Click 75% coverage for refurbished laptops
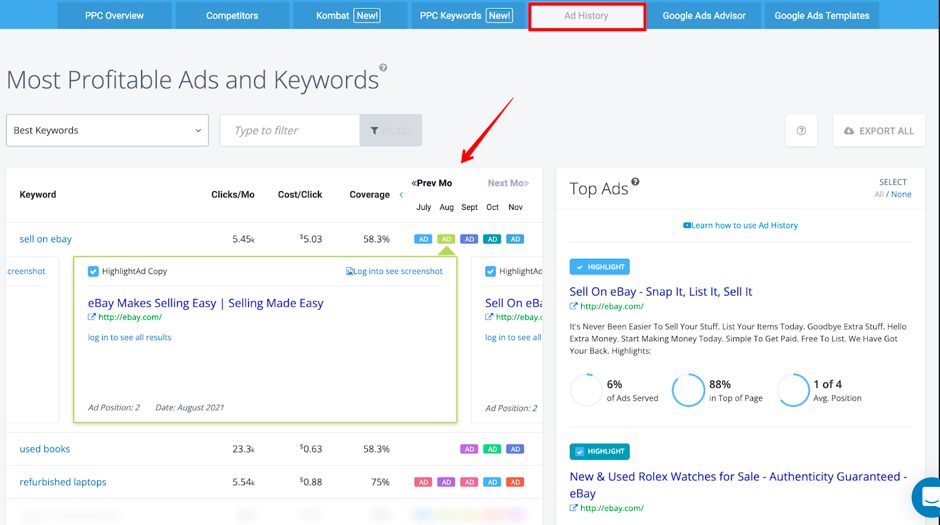940x525 pixels. click(380, 482)
